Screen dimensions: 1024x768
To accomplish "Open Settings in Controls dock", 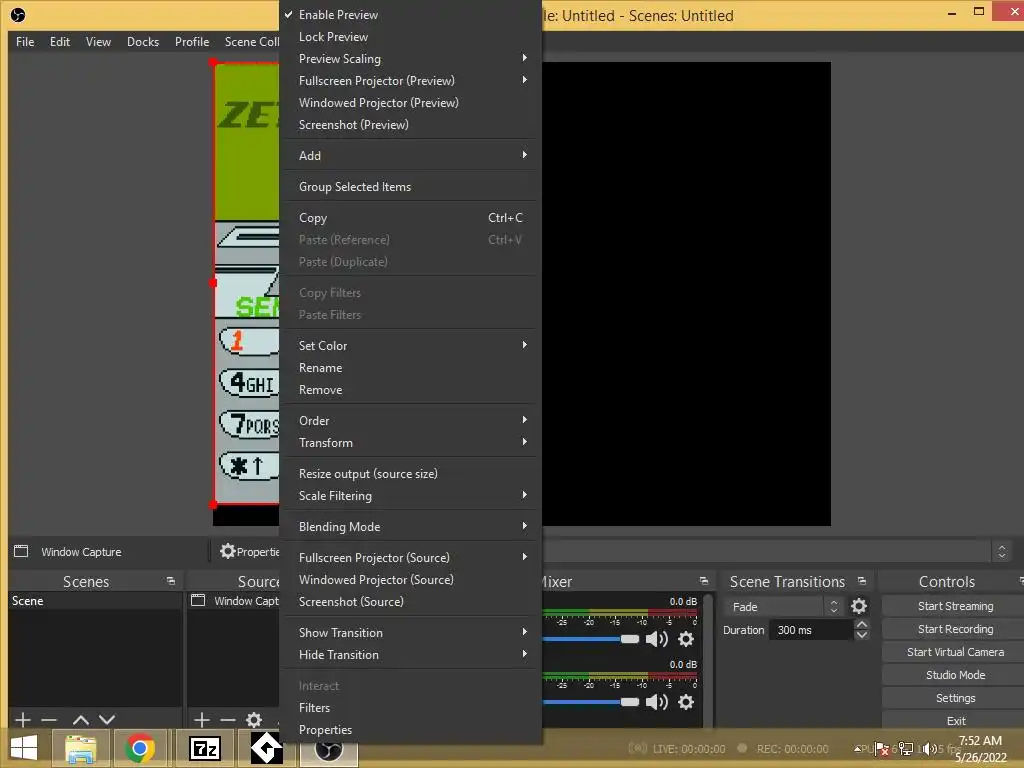I will pos(955,698).
